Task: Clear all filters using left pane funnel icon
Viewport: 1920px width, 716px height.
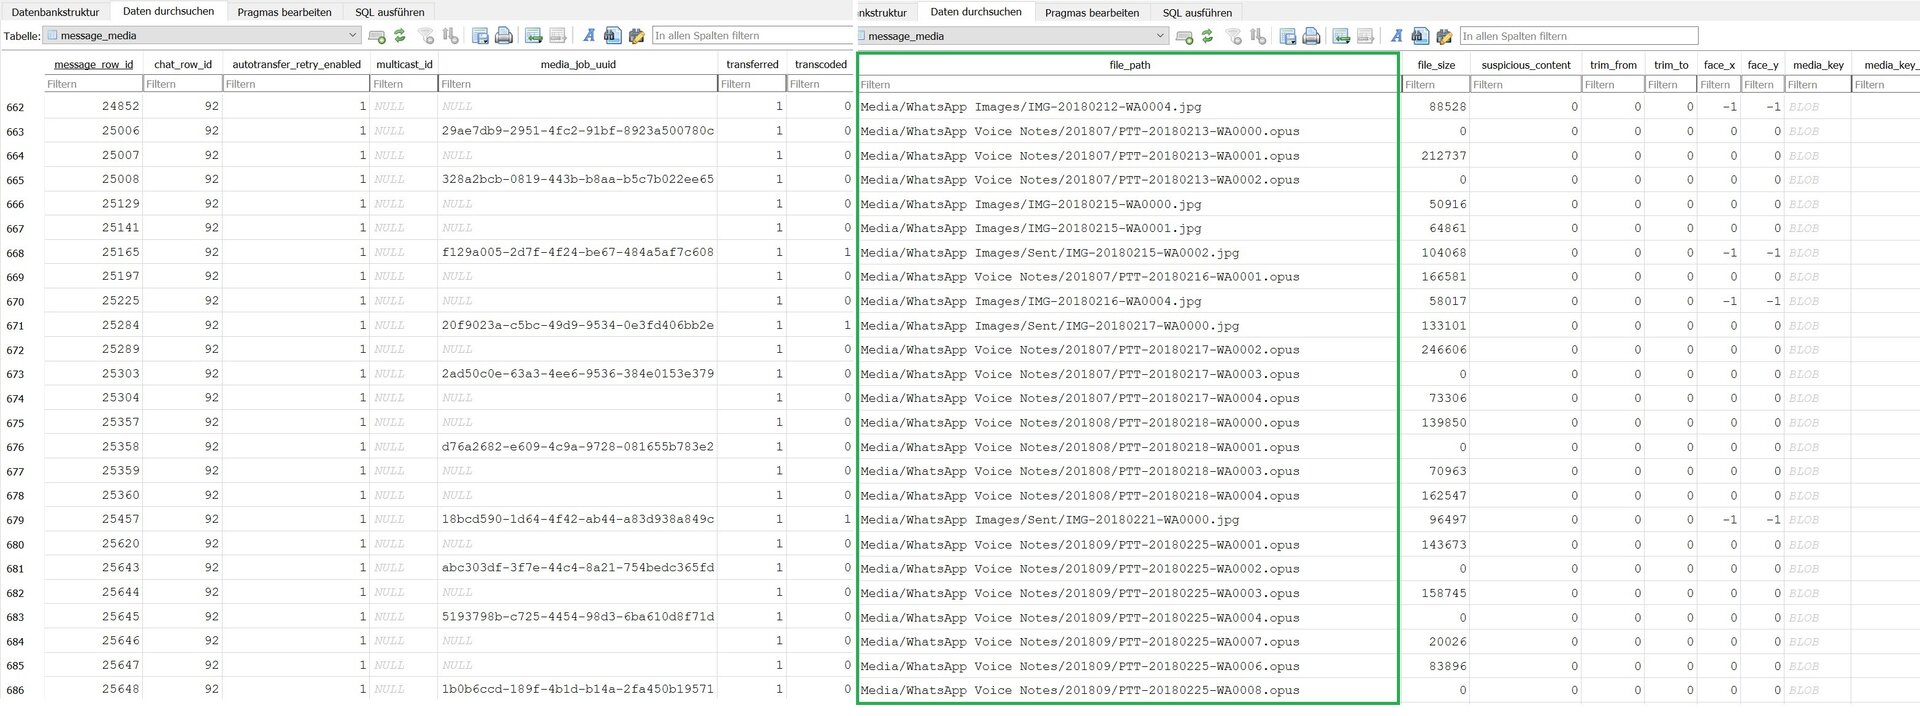Action: point(426,36)
